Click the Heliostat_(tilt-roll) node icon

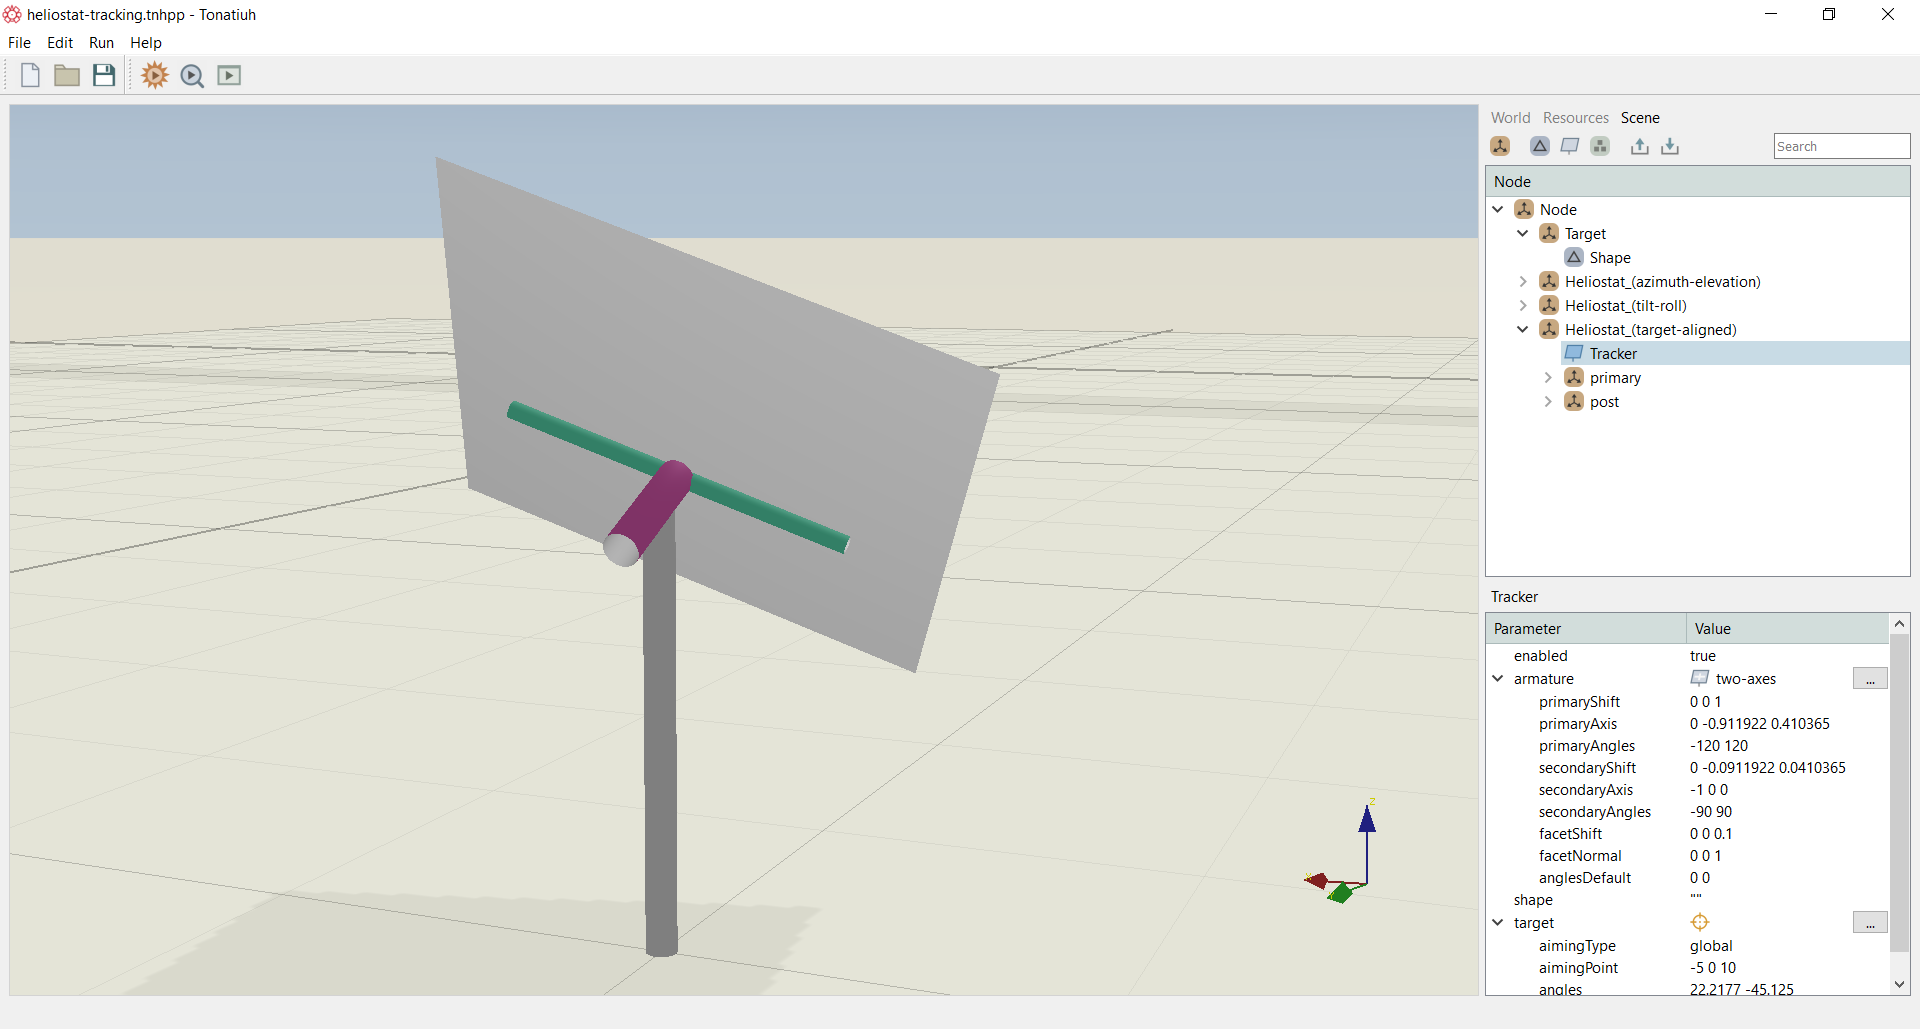(1549, 305)
